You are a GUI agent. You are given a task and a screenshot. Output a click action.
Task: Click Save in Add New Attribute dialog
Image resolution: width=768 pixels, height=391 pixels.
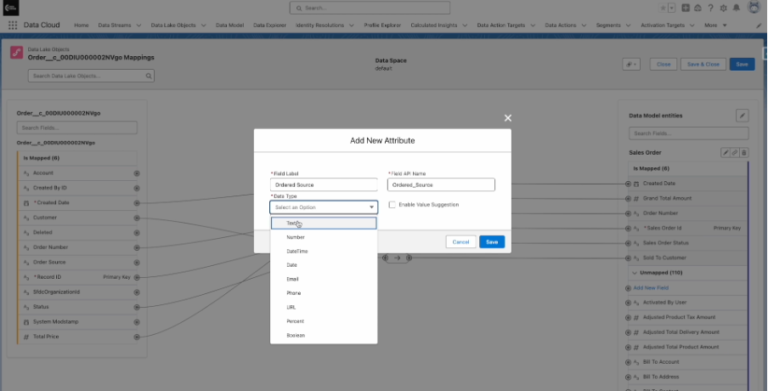click(492, 242)
